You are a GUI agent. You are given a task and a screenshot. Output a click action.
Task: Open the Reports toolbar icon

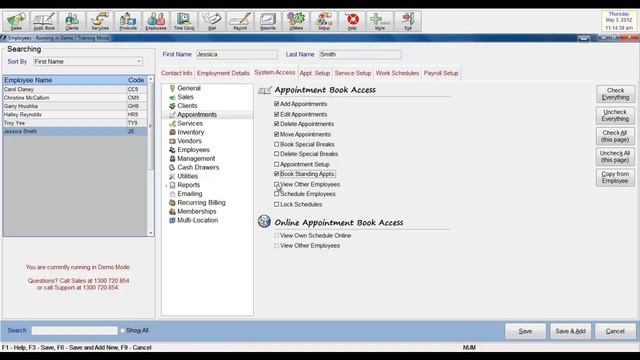[x=268, y=21]
